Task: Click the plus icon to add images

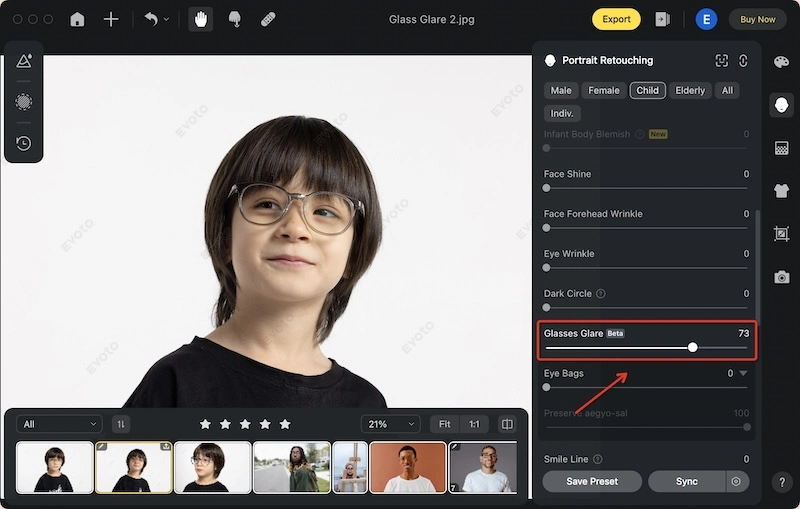Action: 111,19
